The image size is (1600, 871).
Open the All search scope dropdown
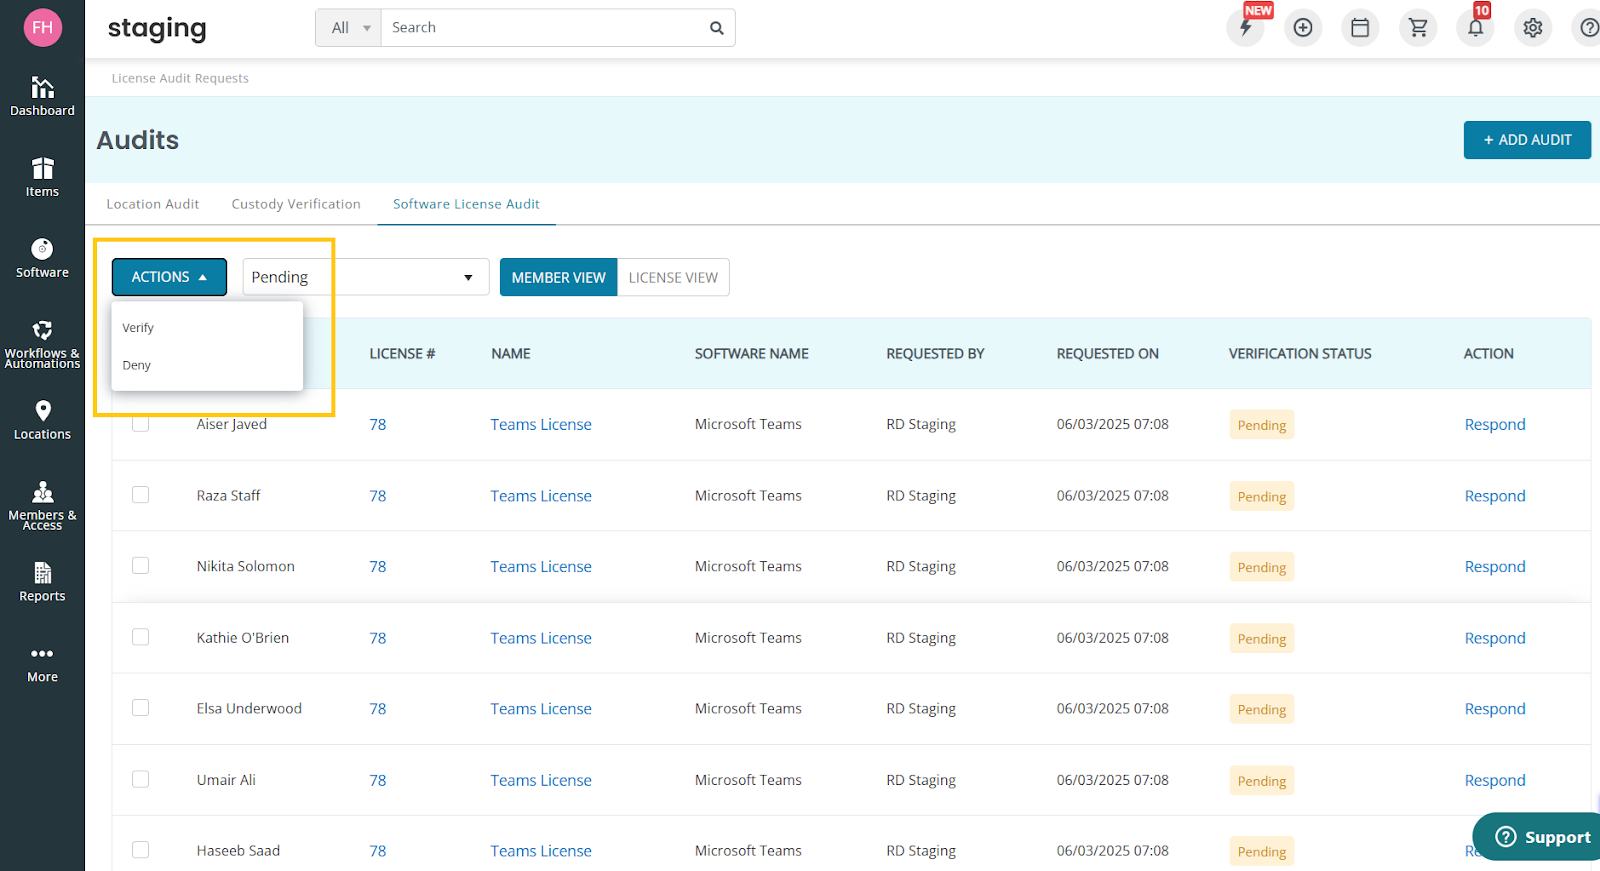[349, 28]
